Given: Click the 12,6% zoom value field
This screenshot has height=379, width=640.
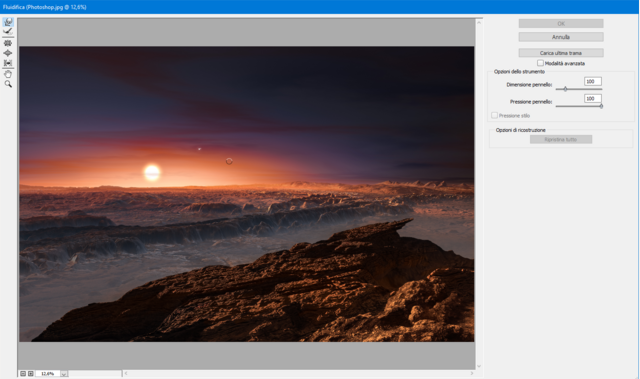Looking at the screenshot, I should [x=48, y=374].
